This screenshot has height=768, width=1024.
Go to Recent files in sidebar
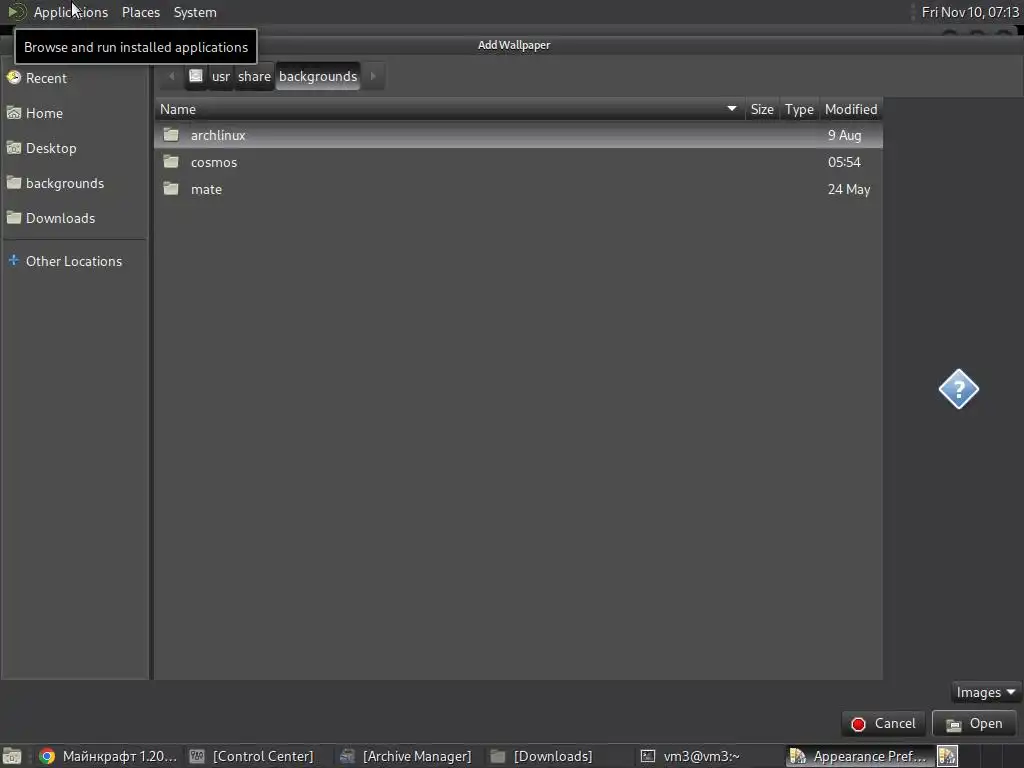pos(74,78)
